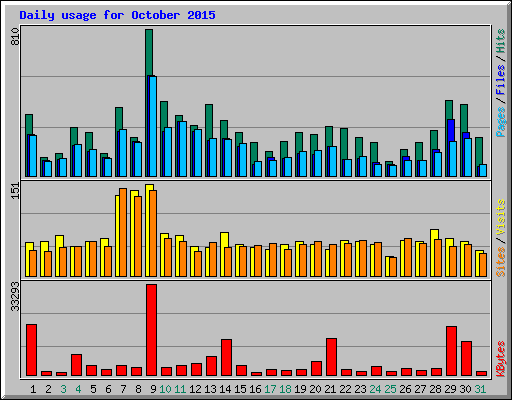The height and width of the screenshot is (400, 512).
Task: Click the 810 hits axis label
Action: [x=15, y=37]
